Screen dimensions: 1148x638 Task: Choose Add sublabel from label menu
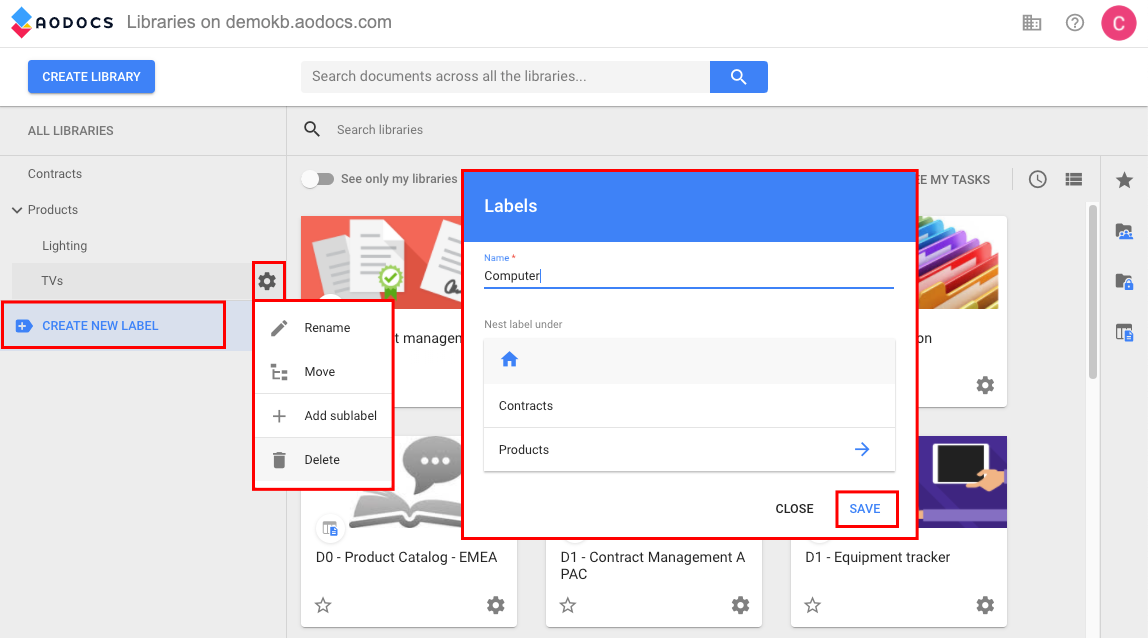(x=323, y=415)
